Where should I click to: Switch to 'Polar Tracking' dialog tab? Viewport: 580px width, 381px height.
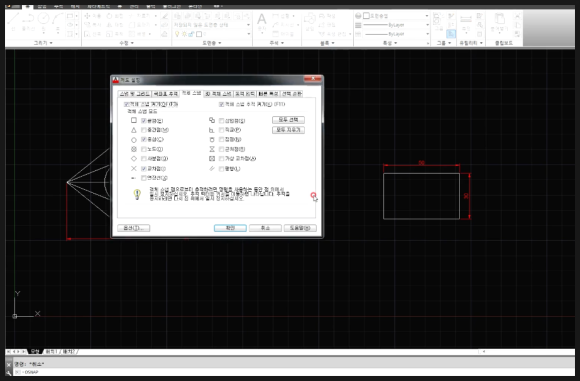166,94
